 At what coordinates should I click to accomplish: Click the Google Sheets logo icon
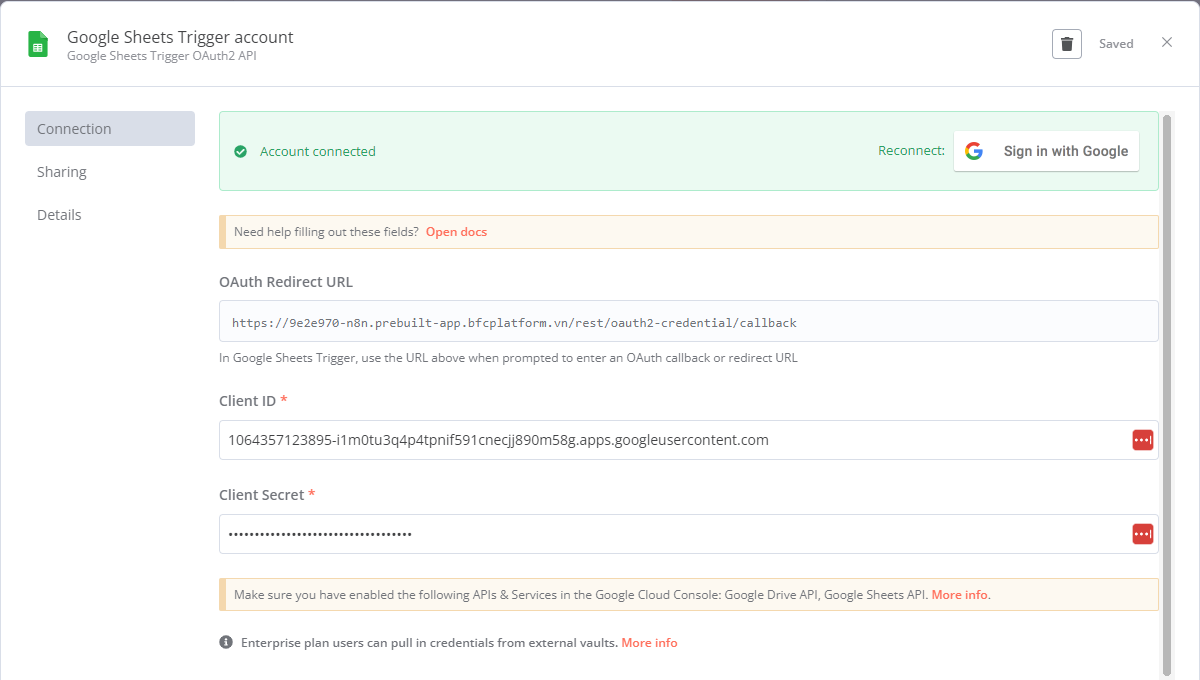38,44
